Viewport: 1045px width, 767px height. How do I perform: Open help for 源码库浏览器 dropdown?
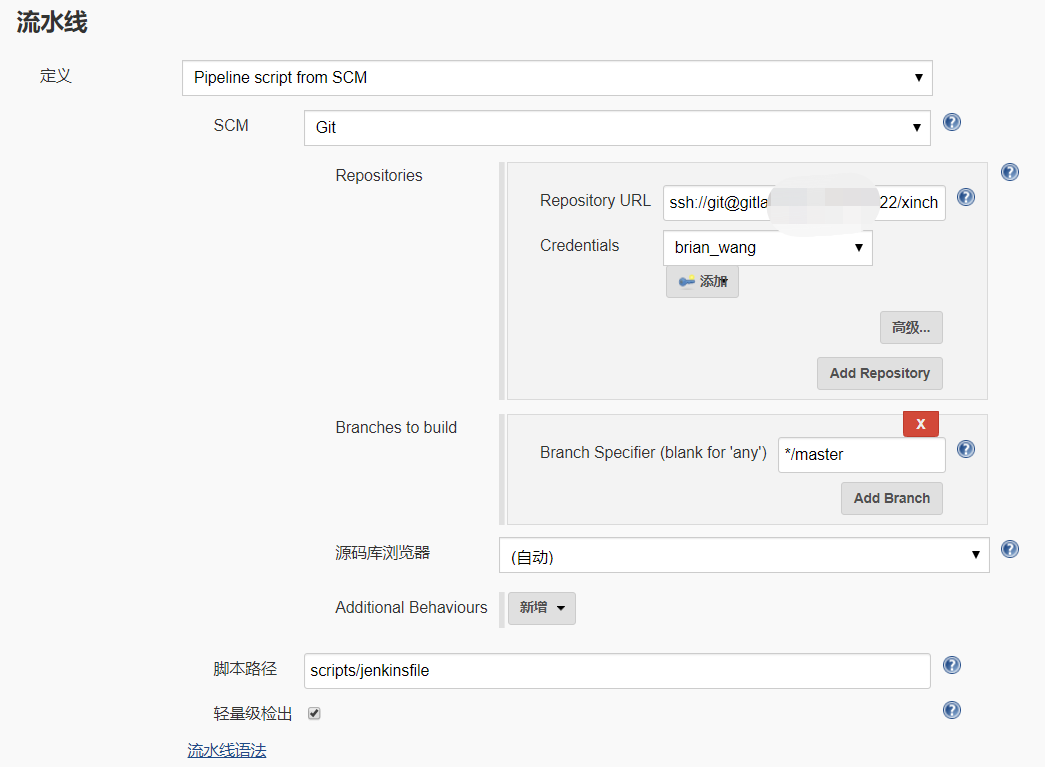[1010, 549]
